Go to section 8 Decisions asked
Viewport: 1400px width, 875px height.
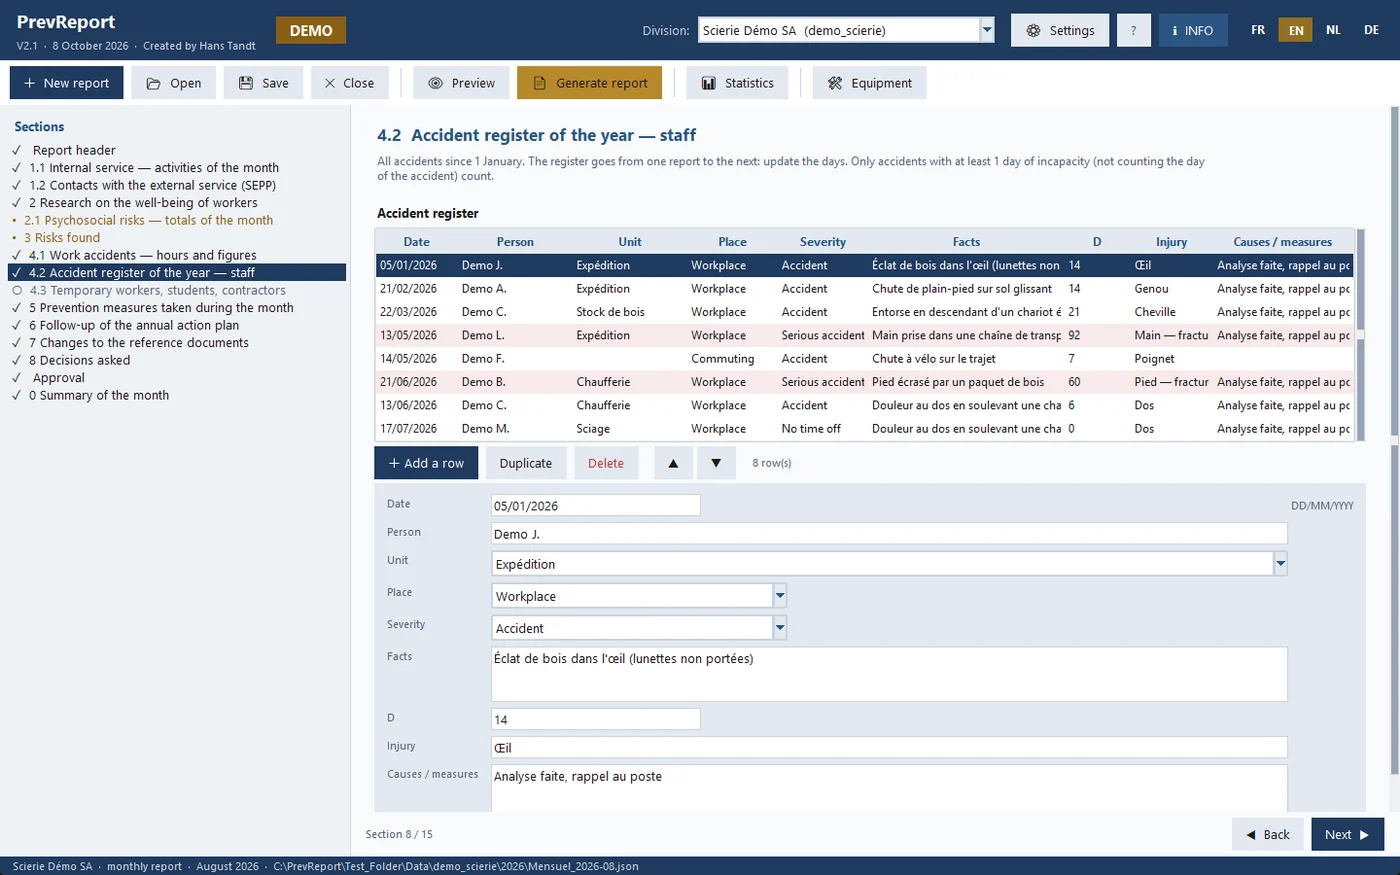79,360
